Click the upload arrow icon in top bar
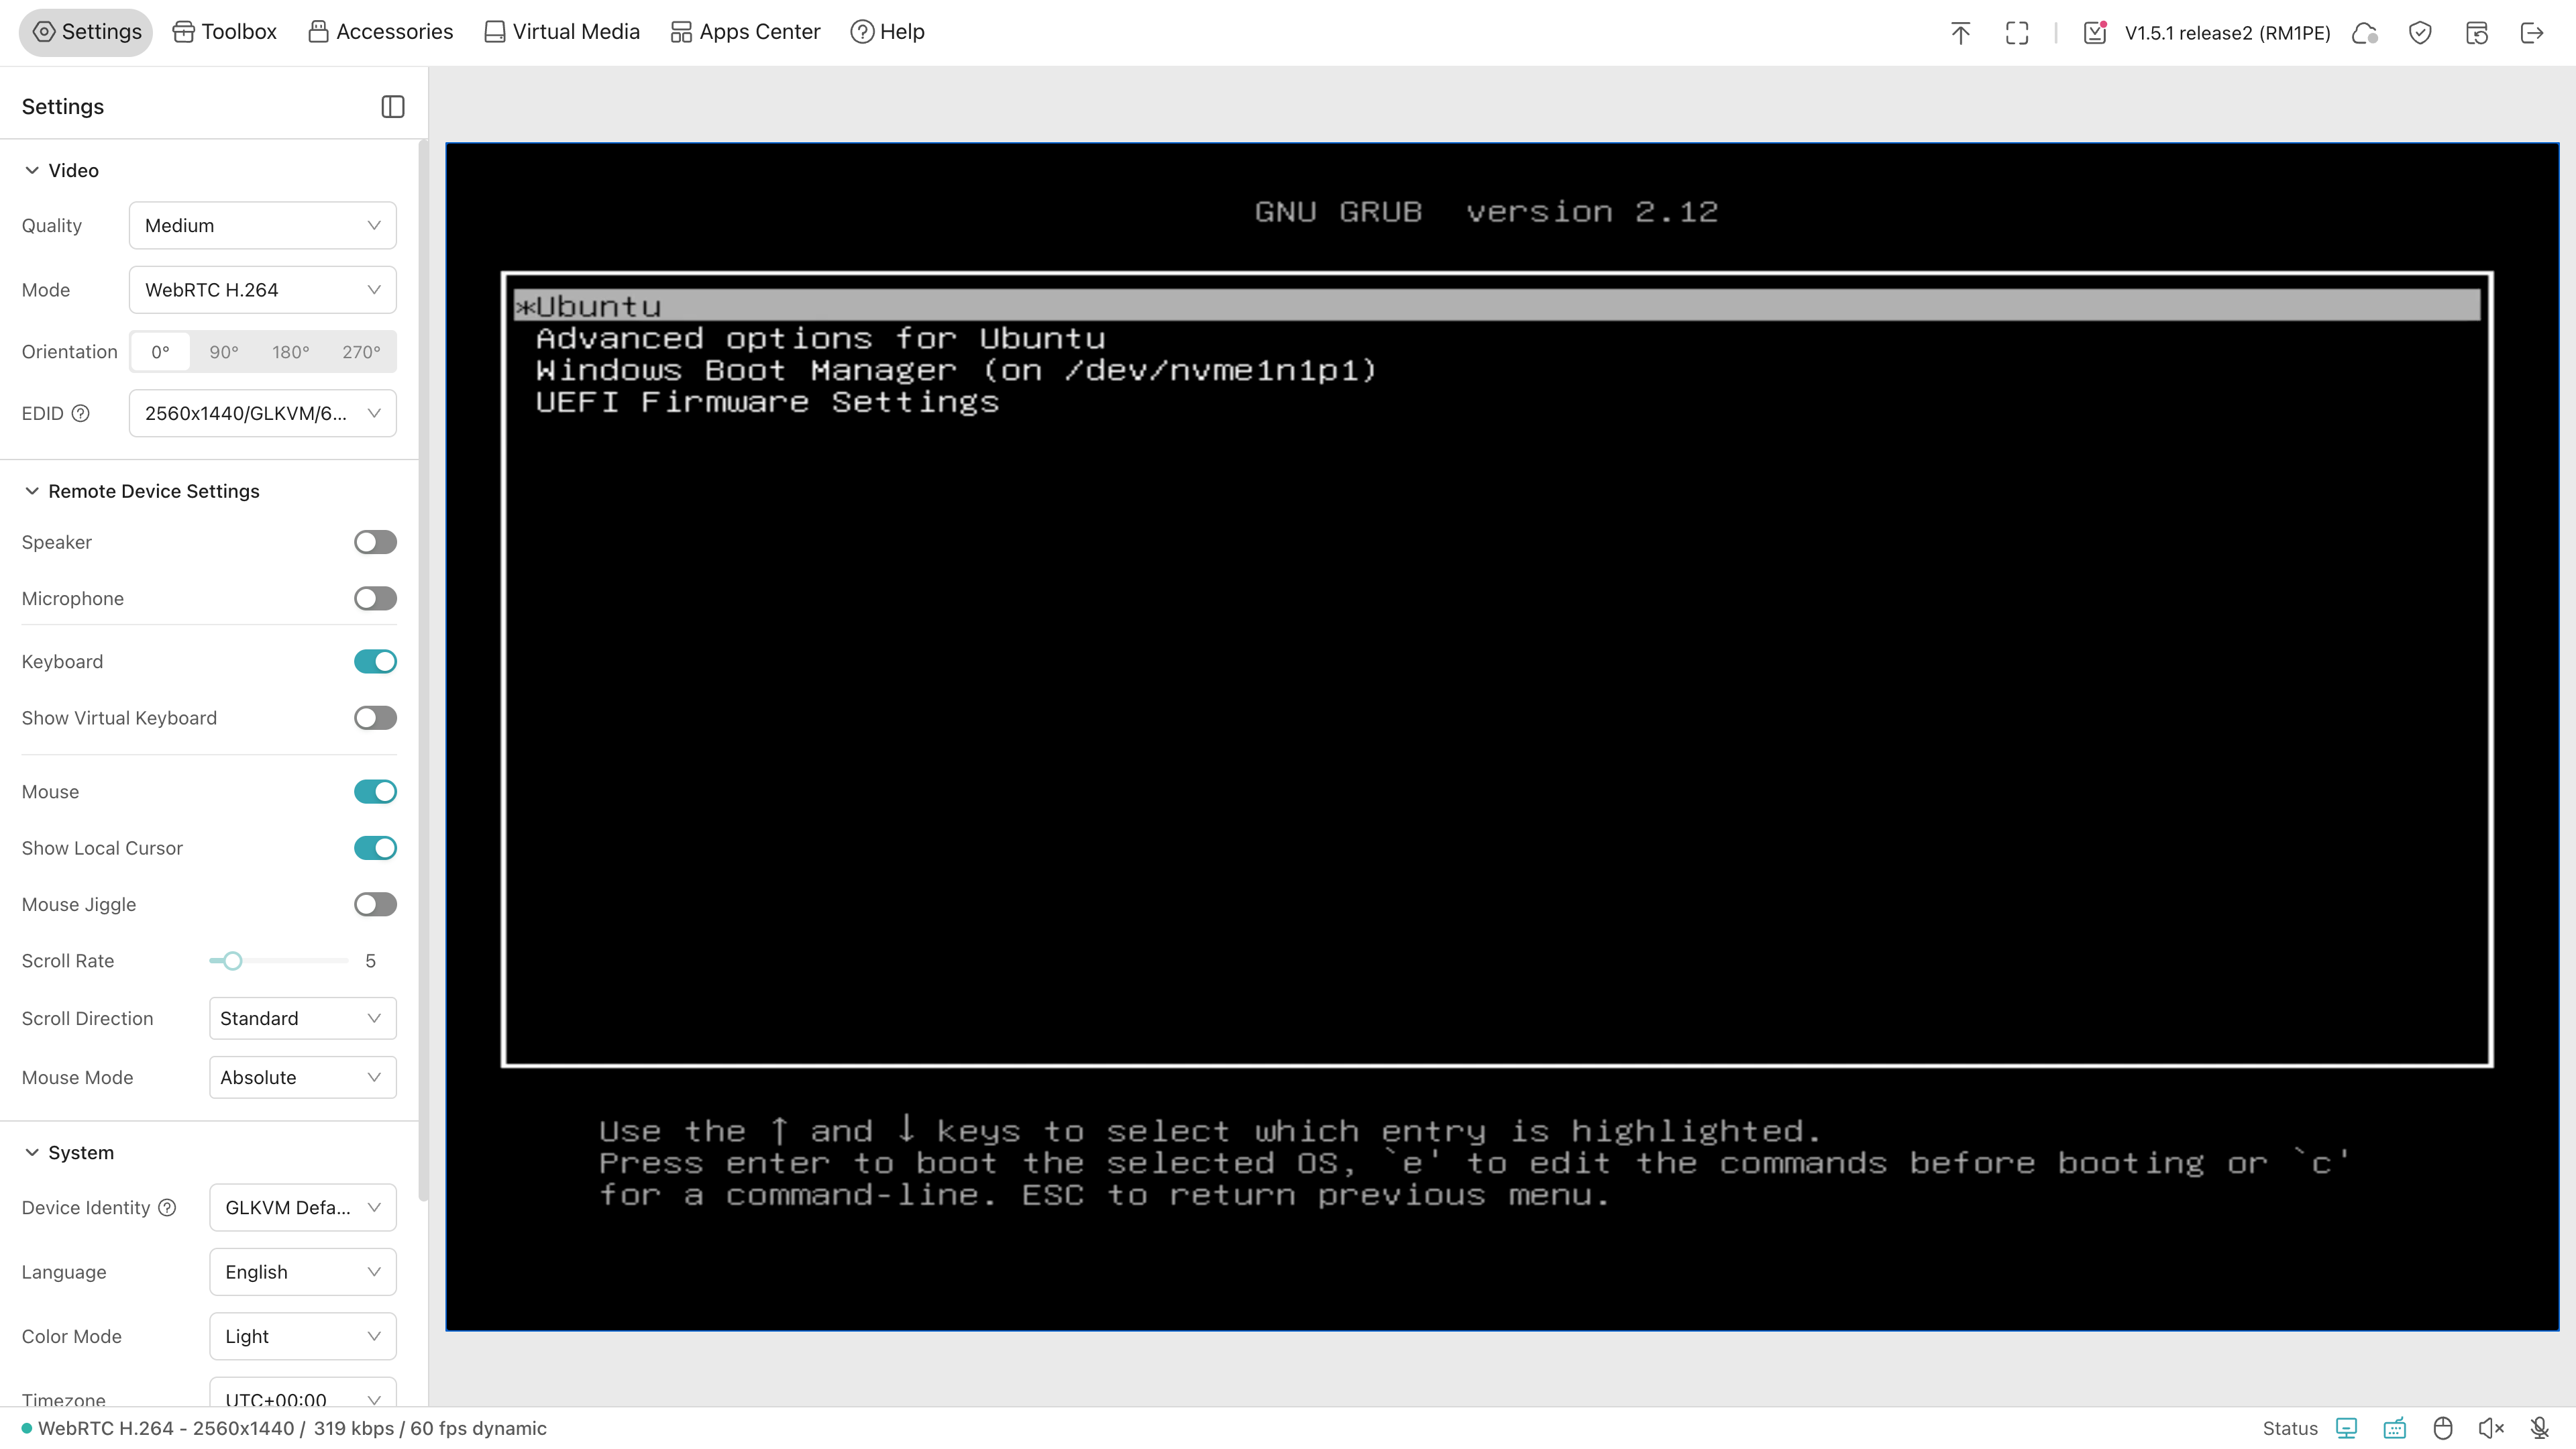The height and width of the screenshot is (1449, 2576). (x=1960, y=32)
